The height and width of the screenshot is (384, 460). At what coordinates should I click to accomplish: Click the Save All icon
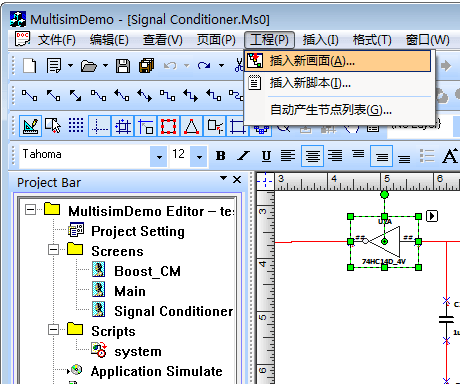[x=146, y=66]
